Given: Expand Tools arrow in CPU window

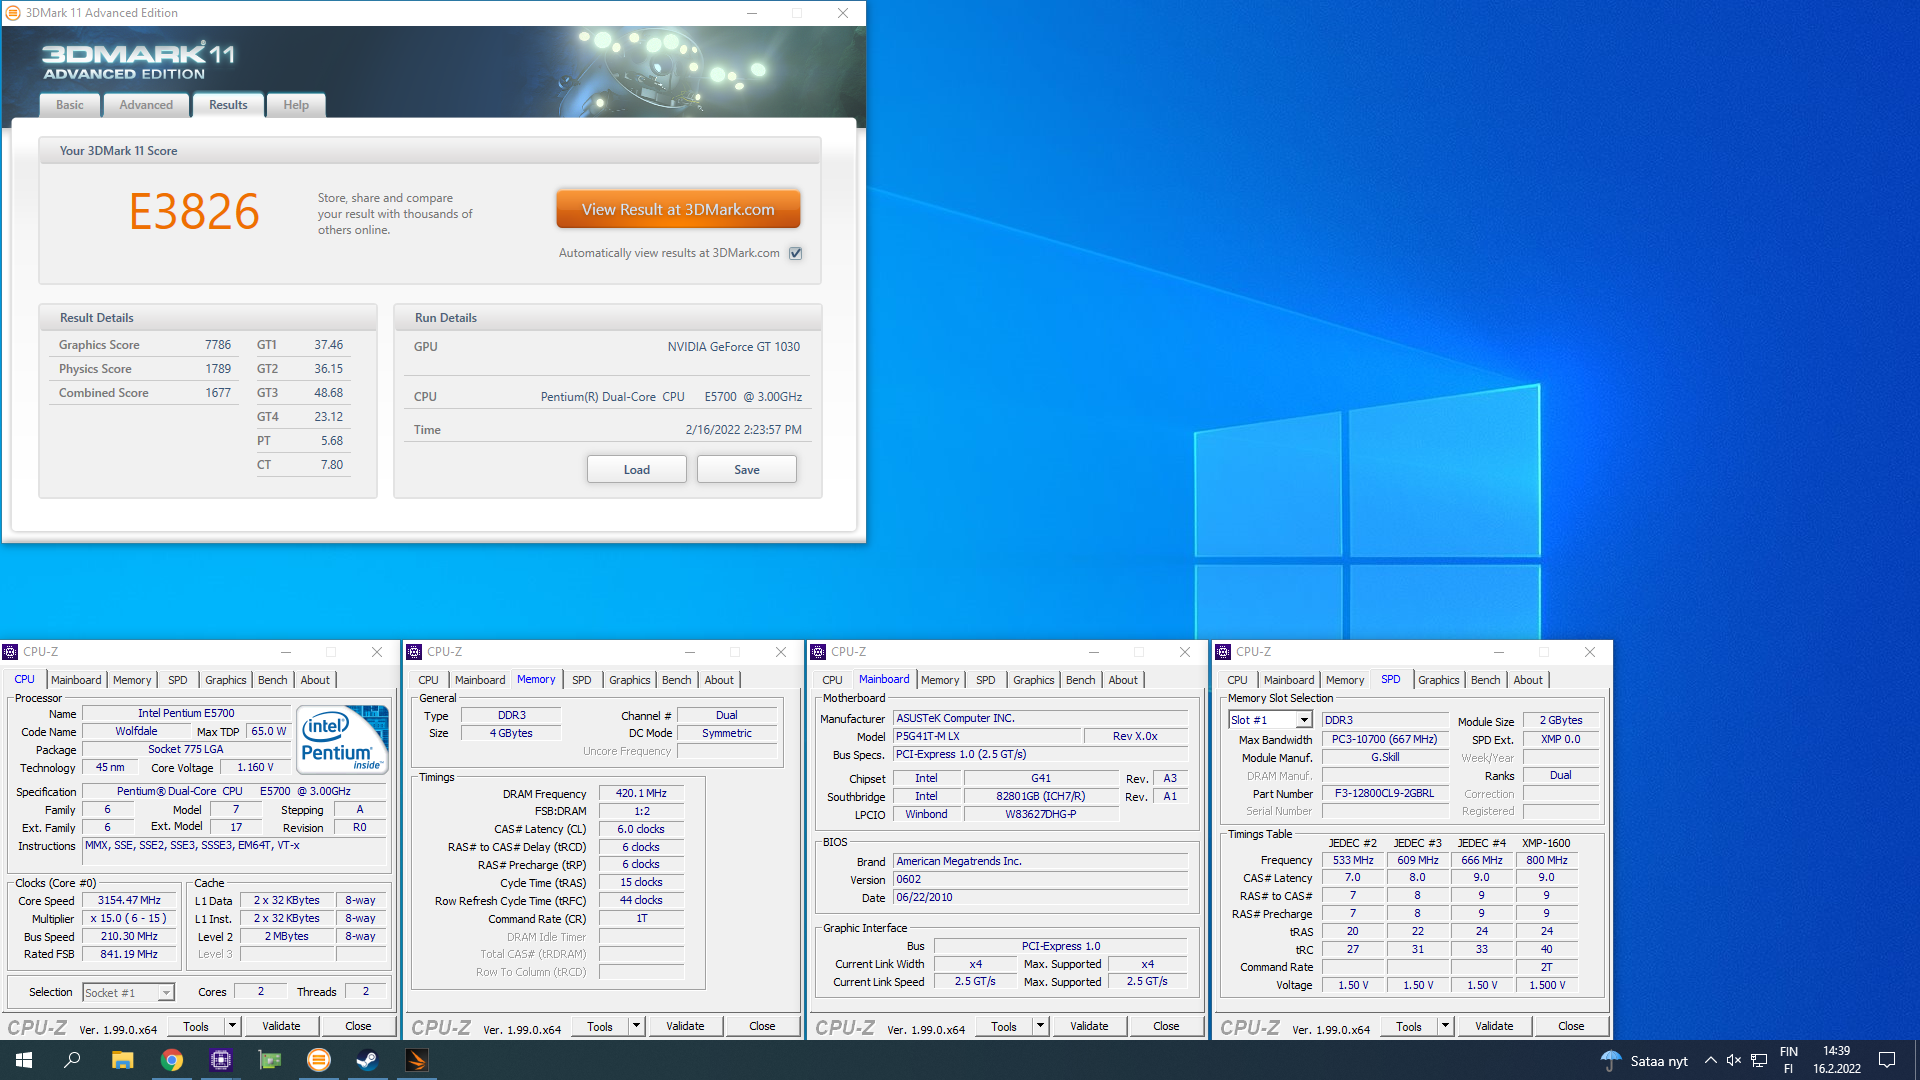Looking at the screenshot, I should [x=232, y=1026].
